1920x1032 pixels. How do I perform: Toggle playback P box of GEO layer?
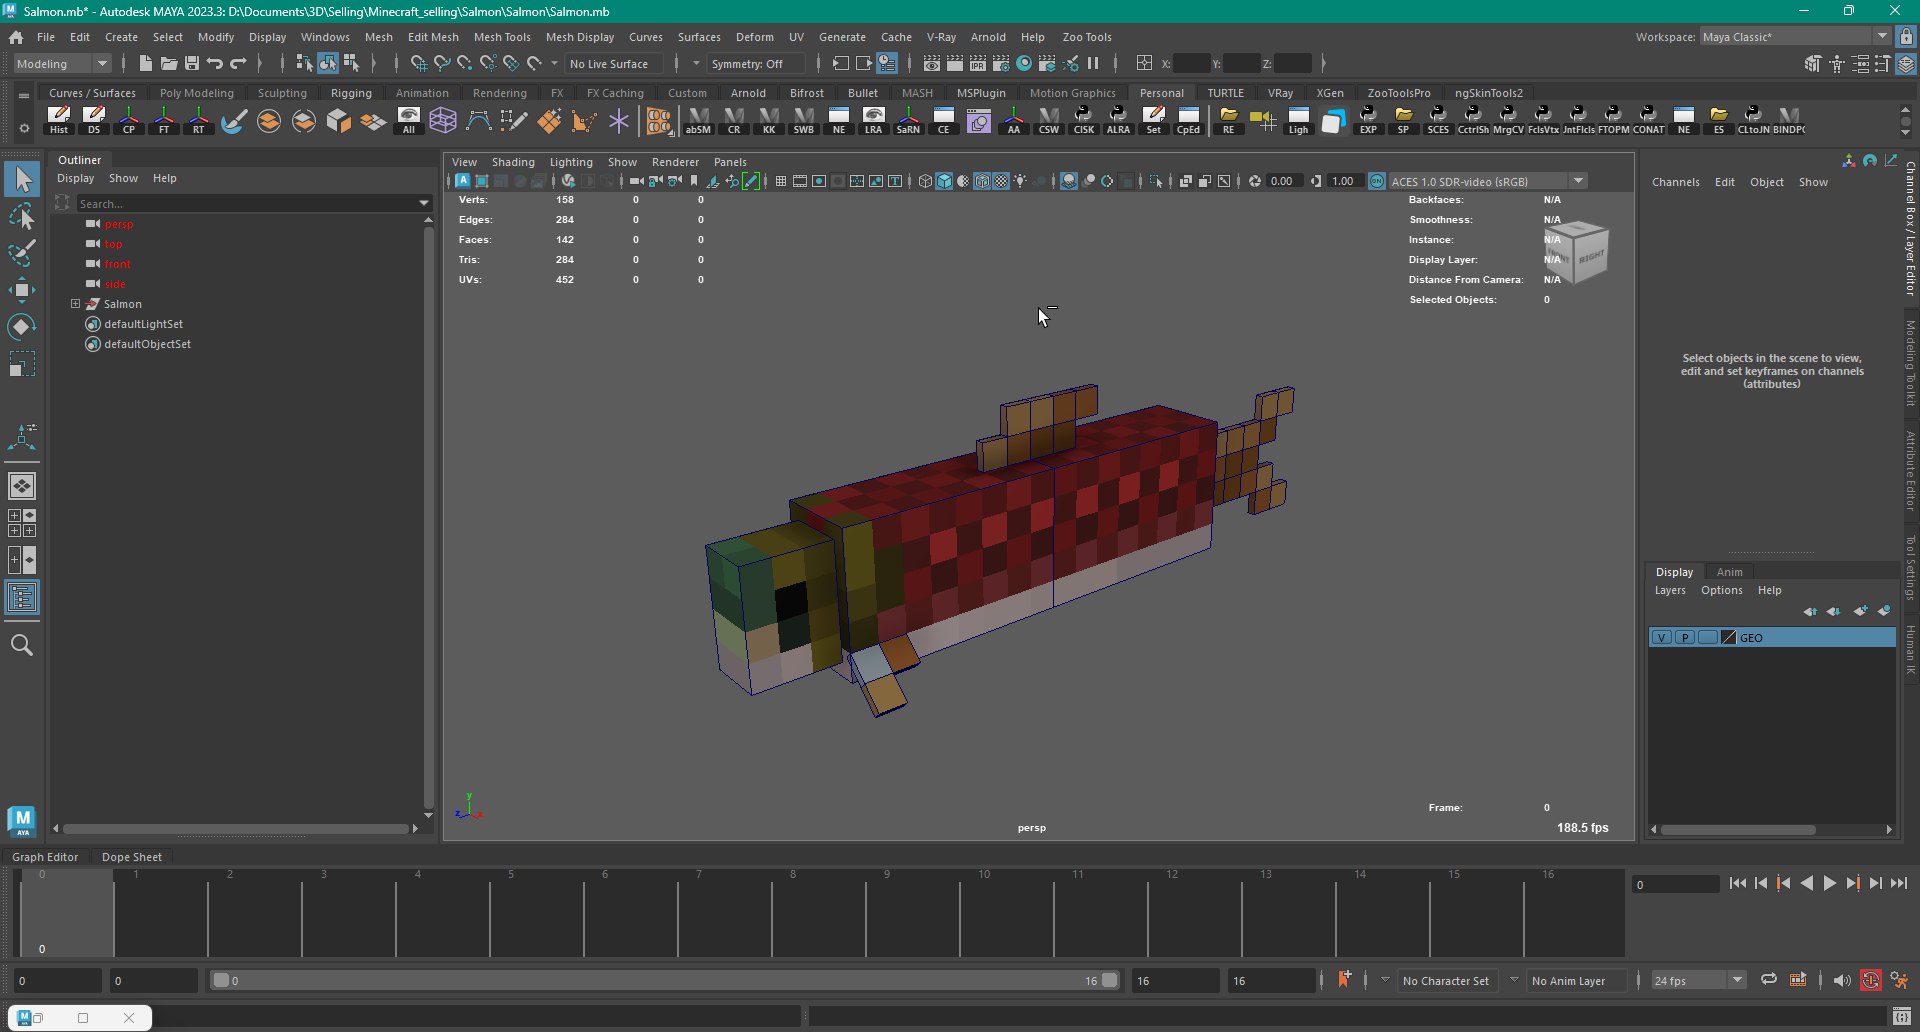tap(1685, 638)
